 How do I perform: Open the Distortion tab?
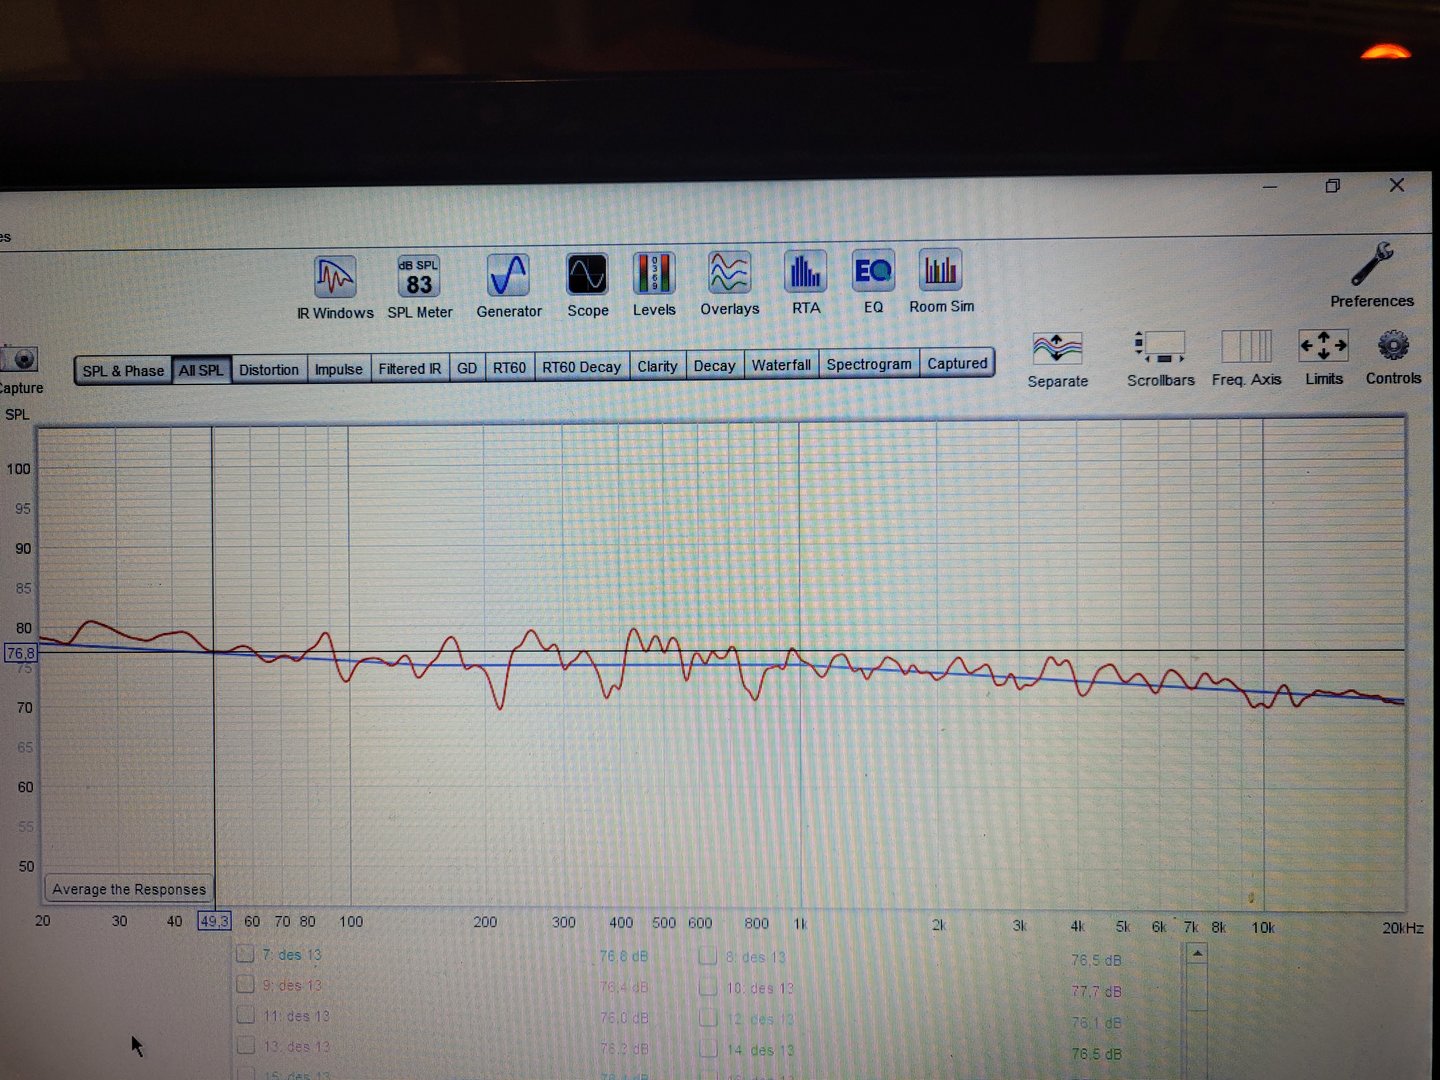269,369
